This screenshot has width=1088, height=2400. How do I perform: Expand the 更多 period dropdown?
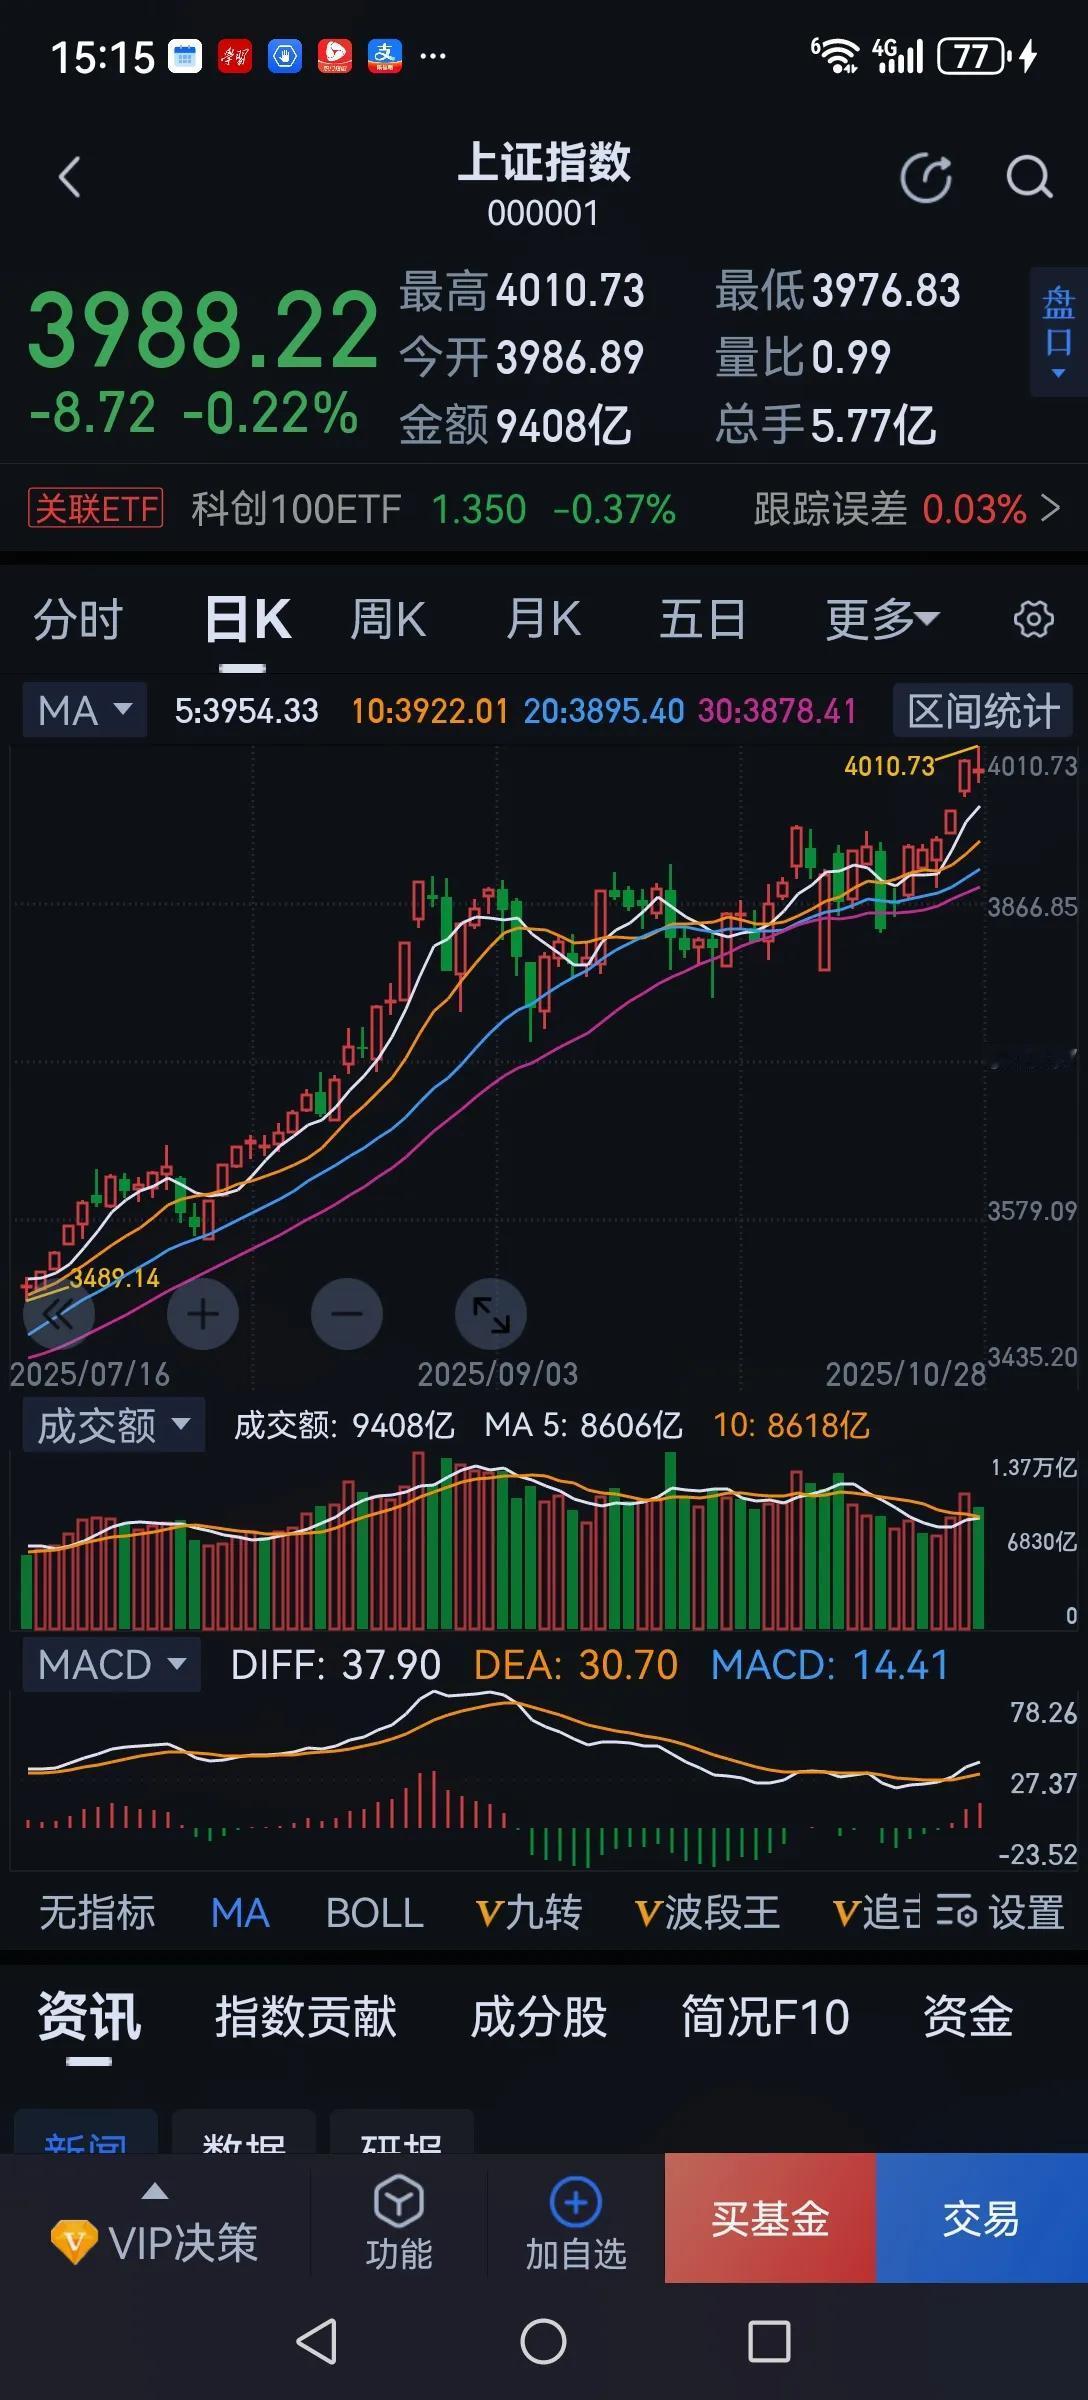coord(882,619)
